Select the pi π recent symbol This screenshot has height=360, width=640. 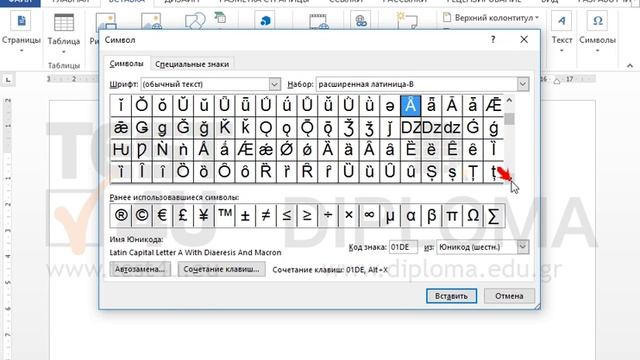[452, 216]
